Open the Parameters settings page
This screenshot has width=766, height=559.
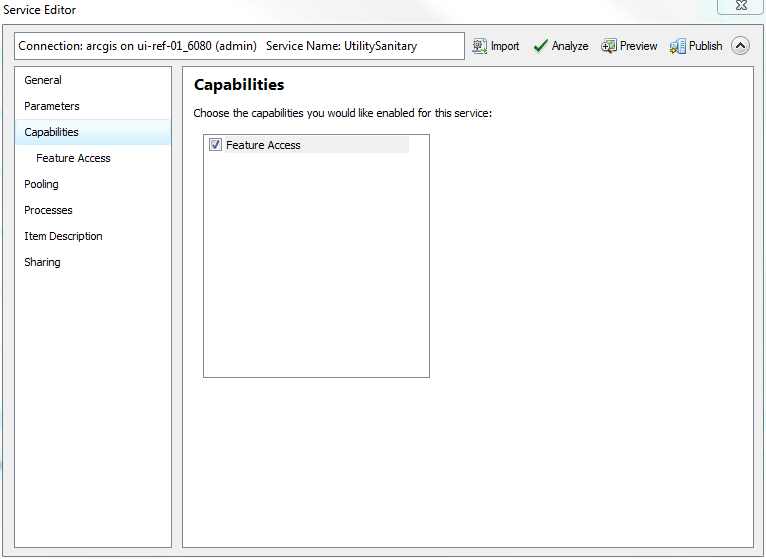click(93, 106)
